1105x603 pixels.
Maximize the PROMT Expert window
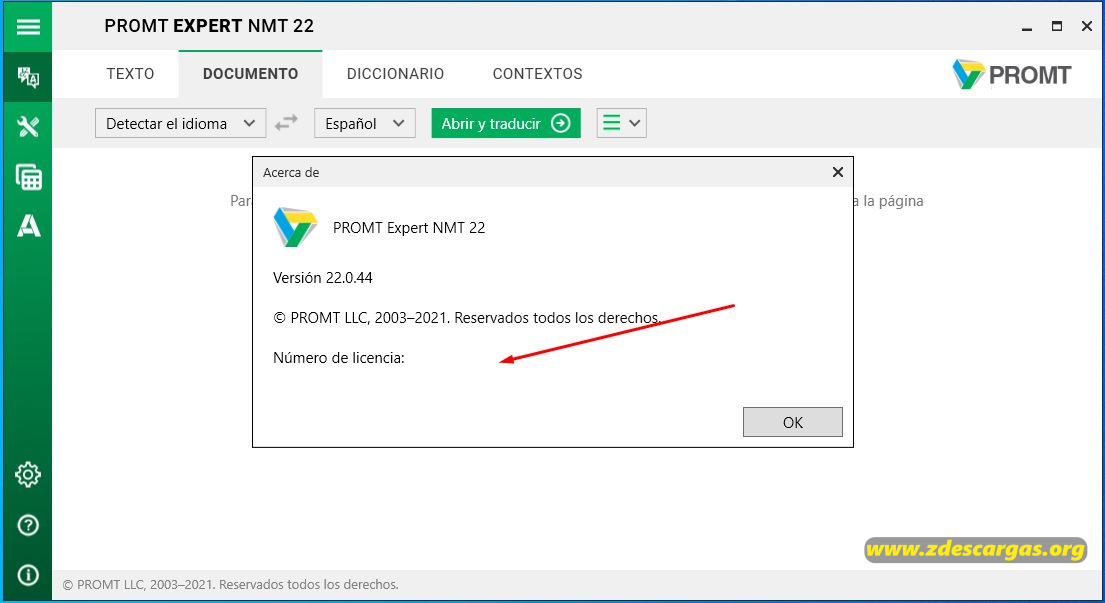pyautogui.click(x=1056, y=27)
